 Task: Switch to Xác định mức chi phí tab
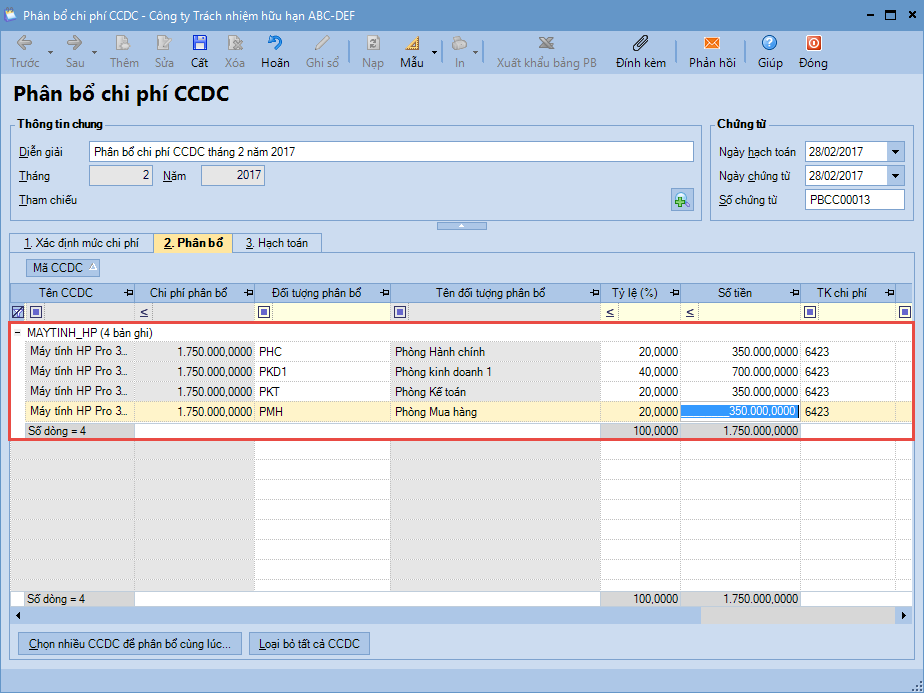[81, 243]
